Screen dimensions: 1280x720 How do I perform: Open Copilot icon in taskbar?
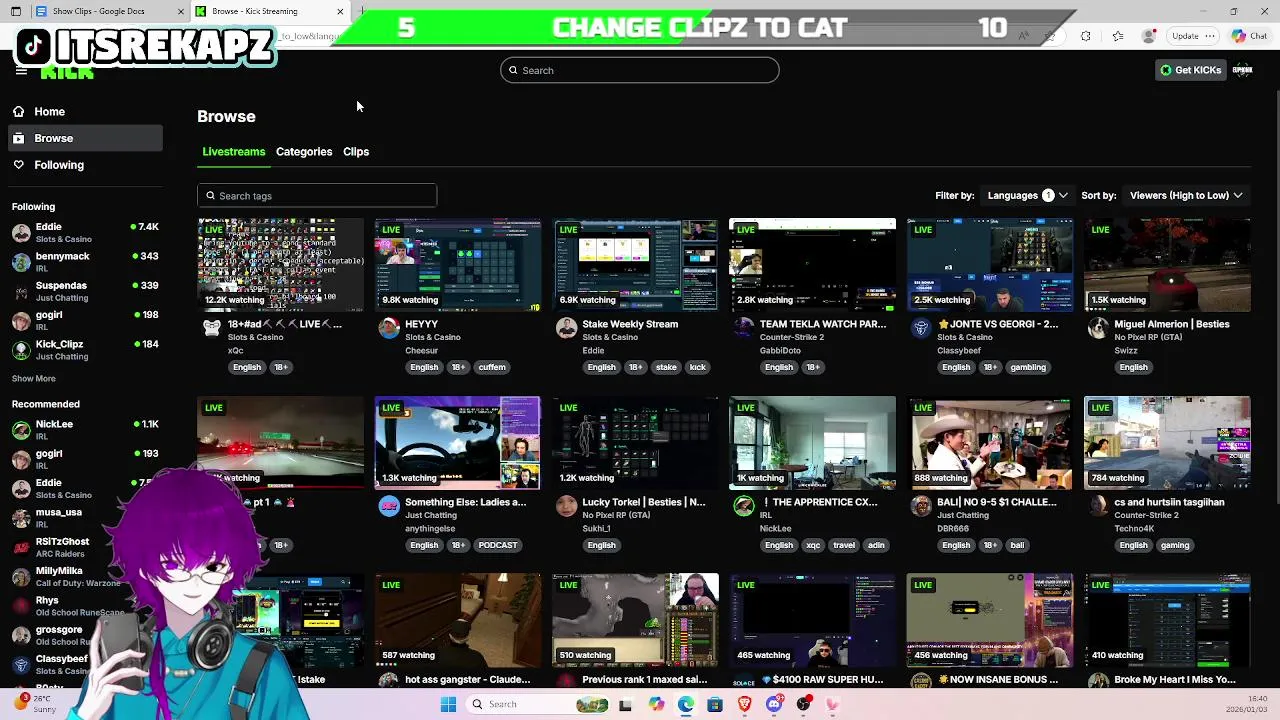[x=656, y=704]
